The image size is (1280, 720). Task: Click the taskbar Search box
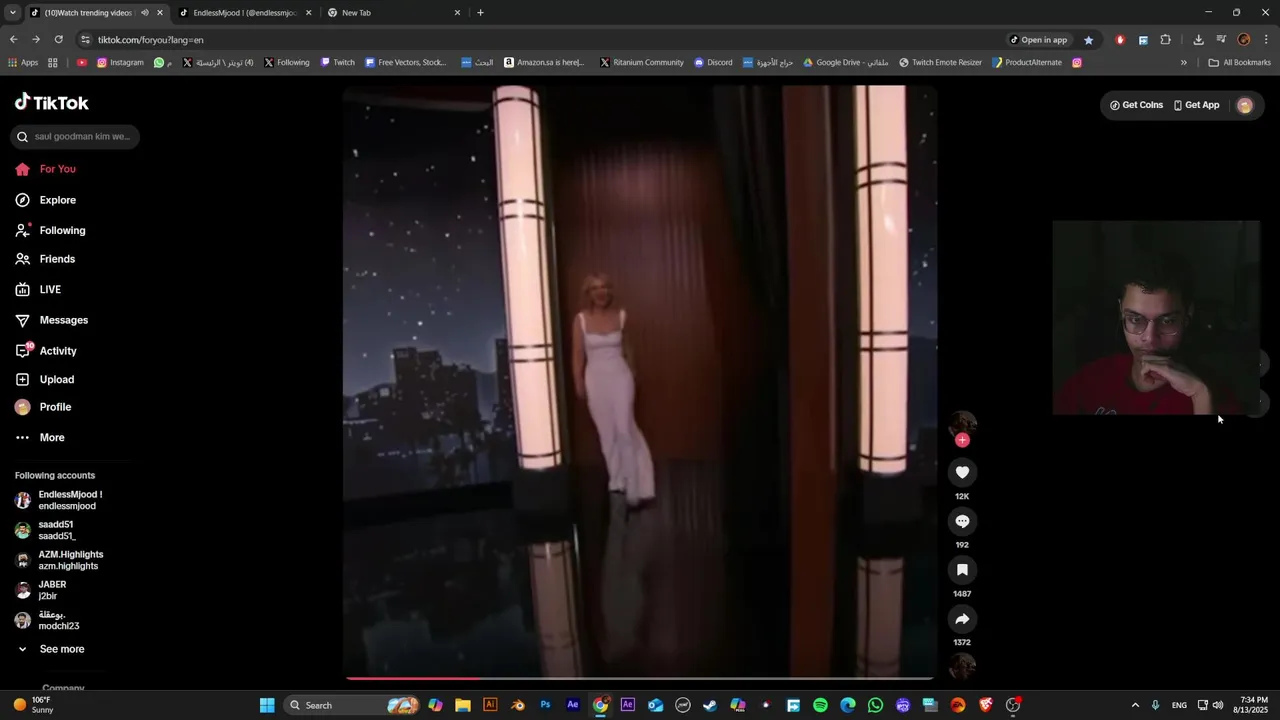pyautogui.click(x=352, y=705)
